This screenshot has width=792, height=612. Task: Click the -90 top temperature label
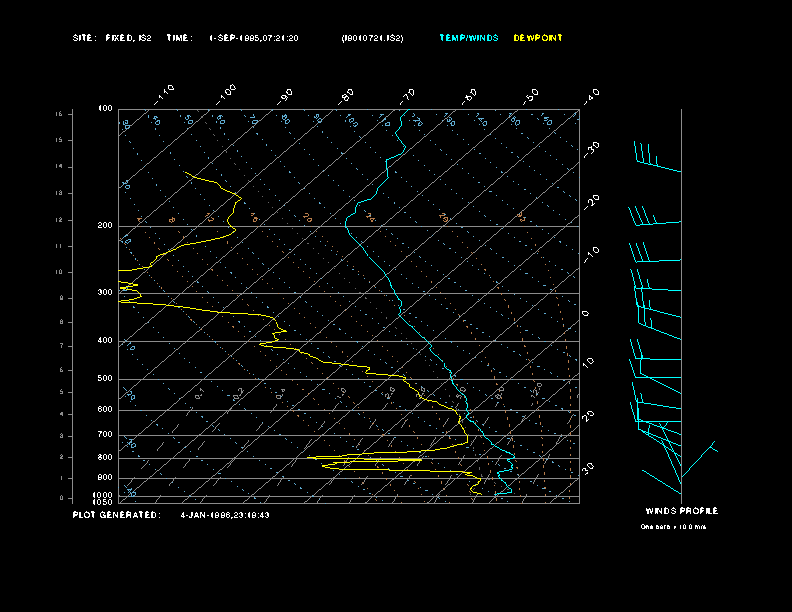(x=285, y=96)
